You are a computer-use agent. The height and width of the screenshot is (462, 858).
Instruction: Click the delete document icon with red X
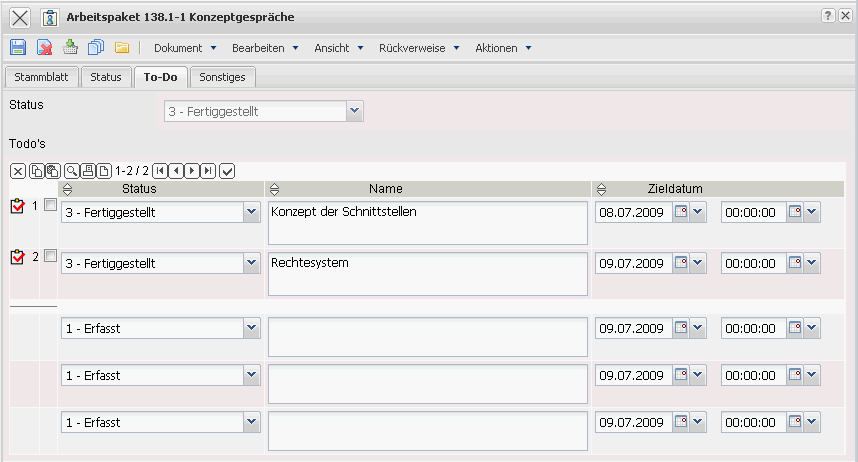coord(44,48)
